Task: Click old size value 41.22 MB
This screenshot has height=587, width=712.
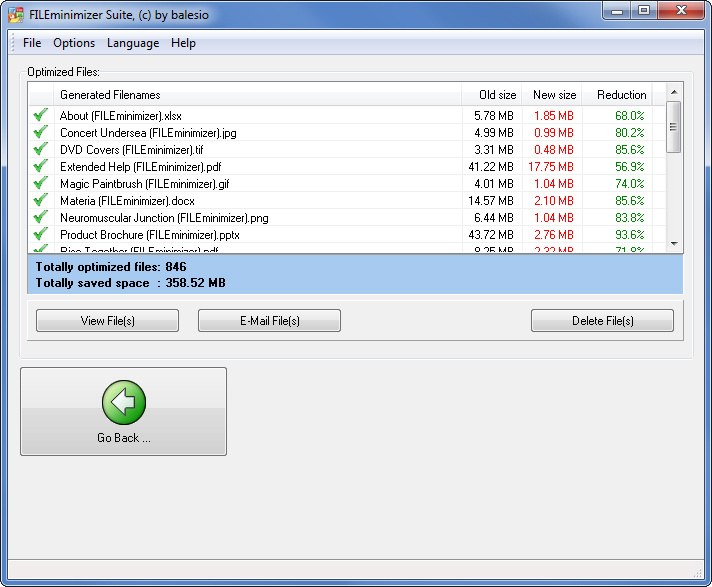Action: pos(491,167)
